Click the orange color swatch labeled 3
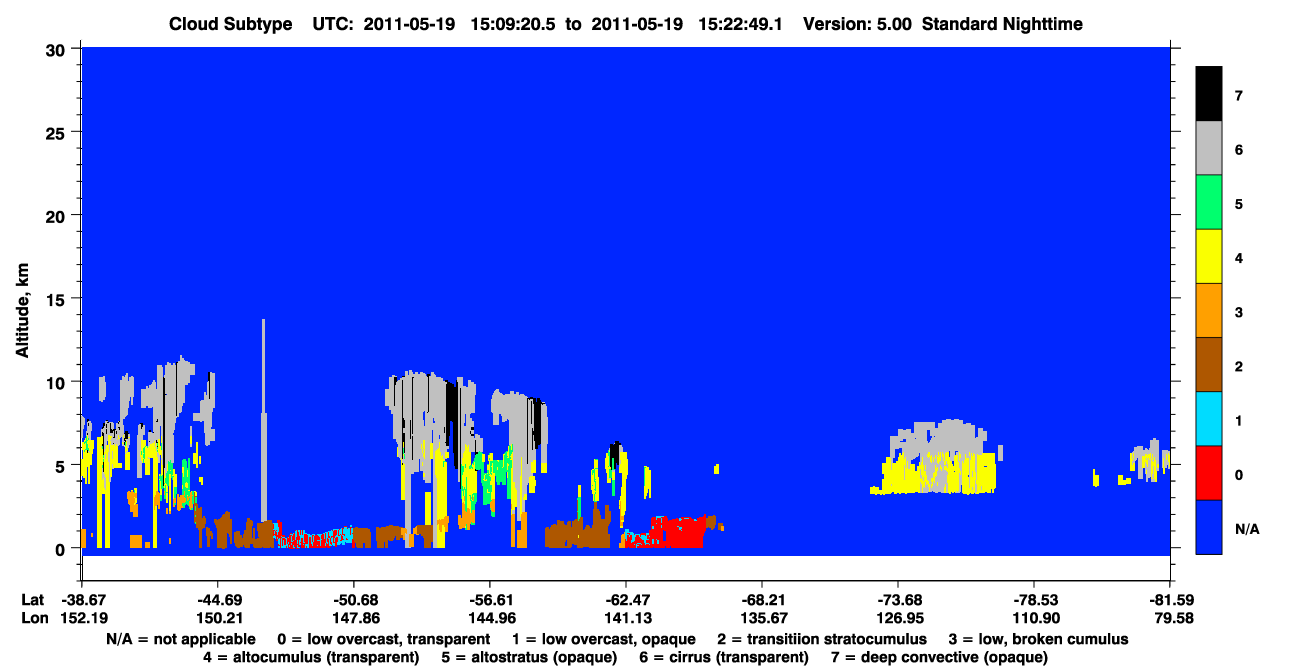Screen dimensions: 1300x667 [x=1209, y=311]
